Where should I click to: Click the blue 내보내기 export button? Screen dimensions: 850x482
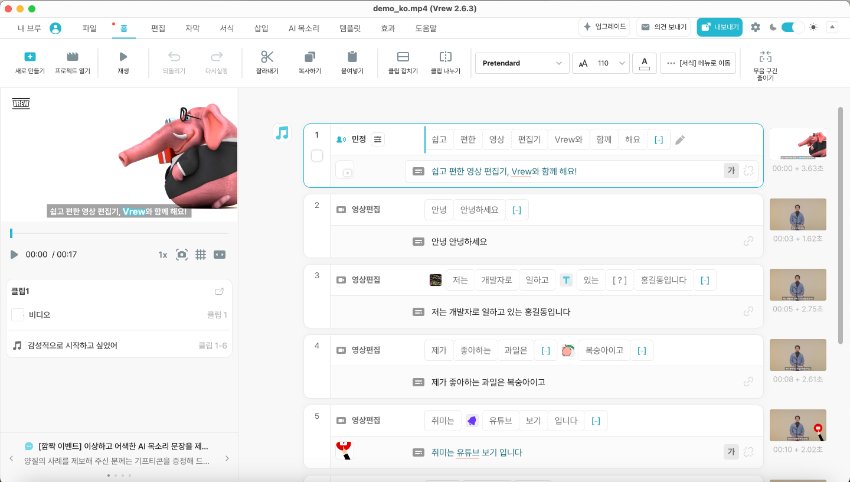pyautogui.click(x=720, y=27)
